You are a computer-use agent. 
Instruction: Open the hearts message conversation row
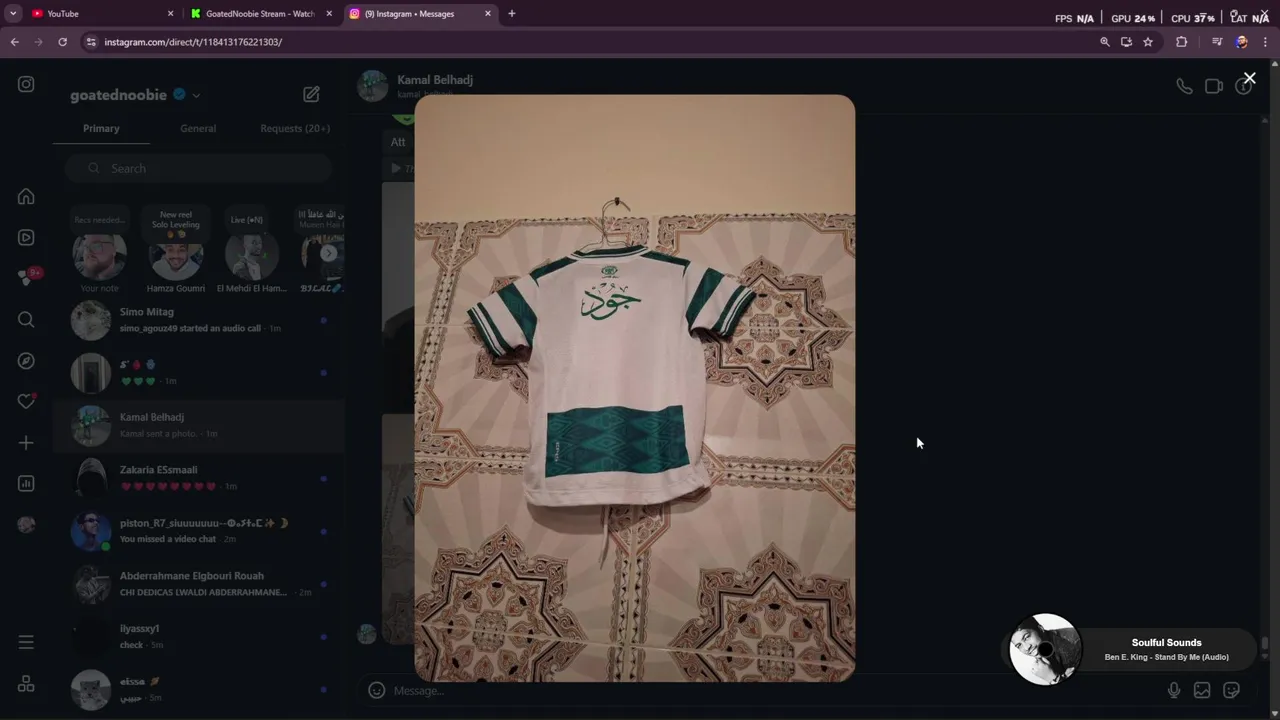[x=198, y=373]
